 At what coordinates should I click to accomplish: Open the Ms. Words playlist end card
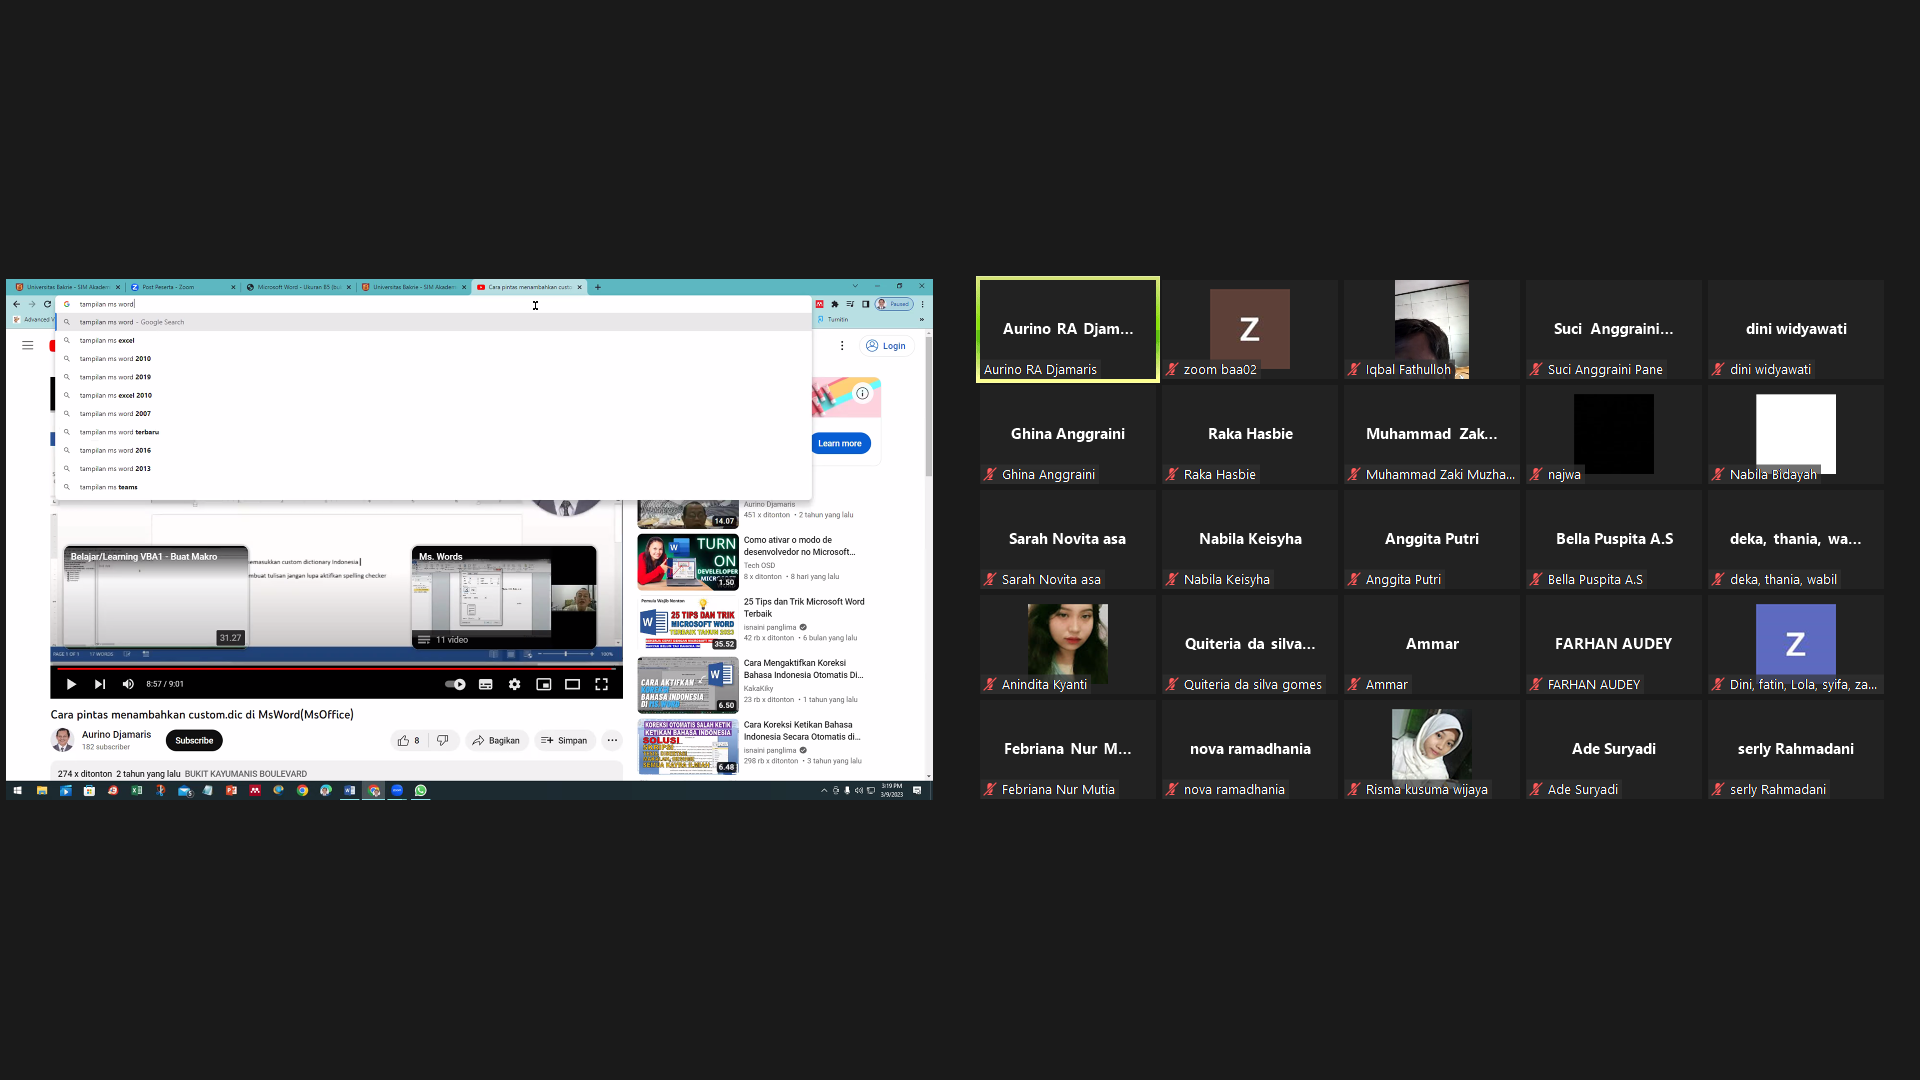(x=504, y=597)
